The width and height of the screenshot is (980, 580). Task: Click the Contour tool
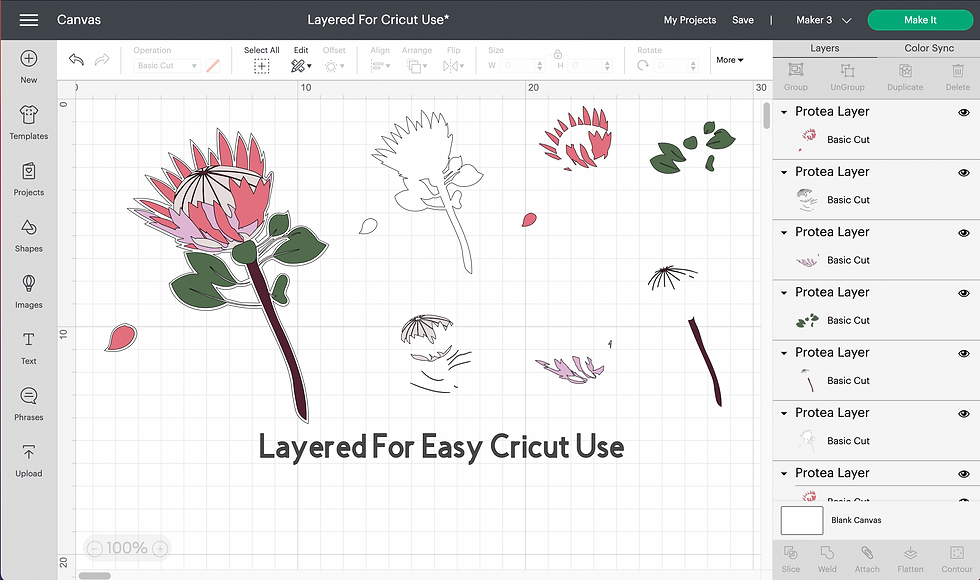(x=957, y=559)
